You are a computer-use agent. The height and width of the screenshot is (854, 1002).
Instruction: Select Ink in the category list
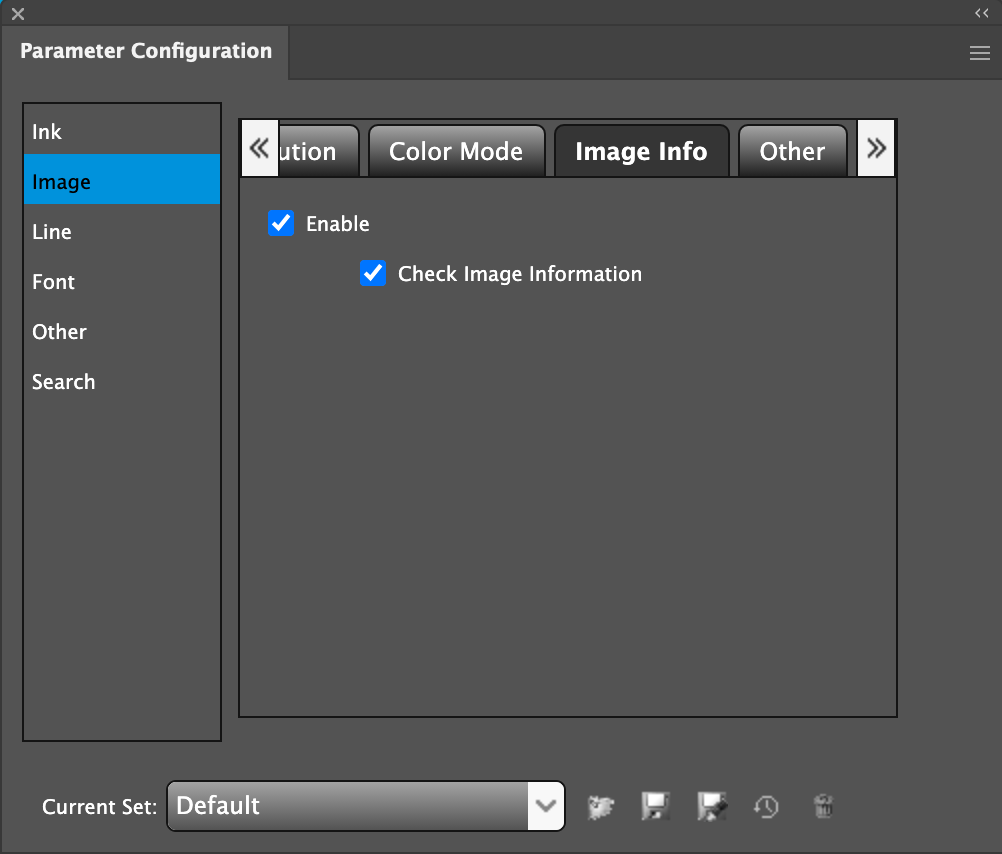[x=47, y=132]
